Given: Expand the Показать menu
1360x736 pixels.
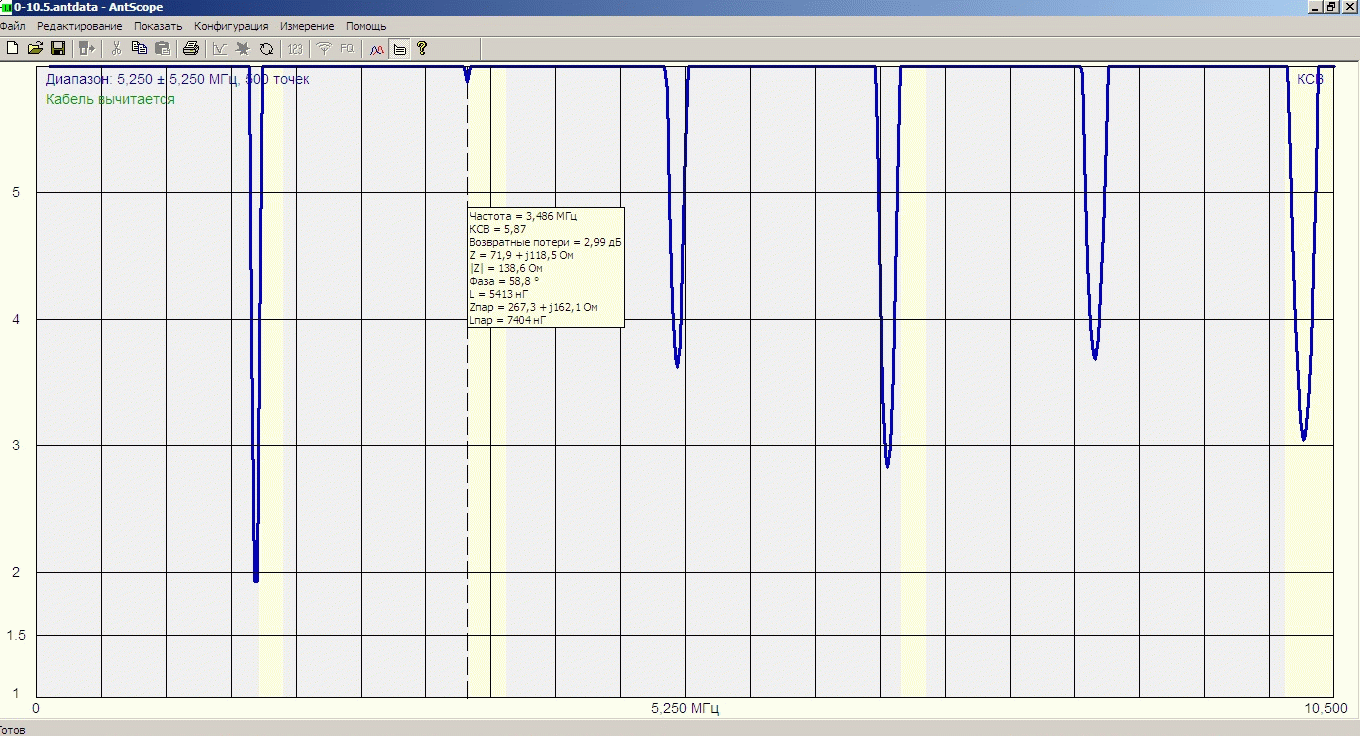Looking at the screenshot, I should click(x=158, y=26).
